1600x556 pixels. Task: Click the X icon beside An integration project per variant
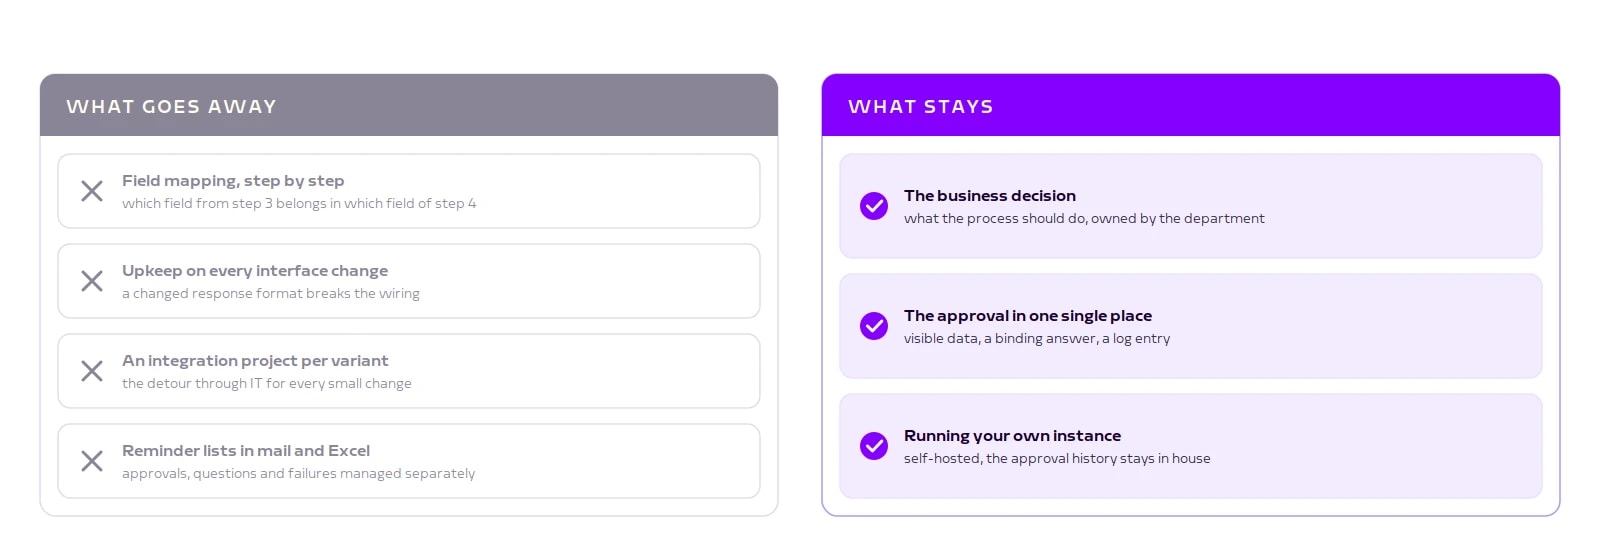[x=92, y=371]
